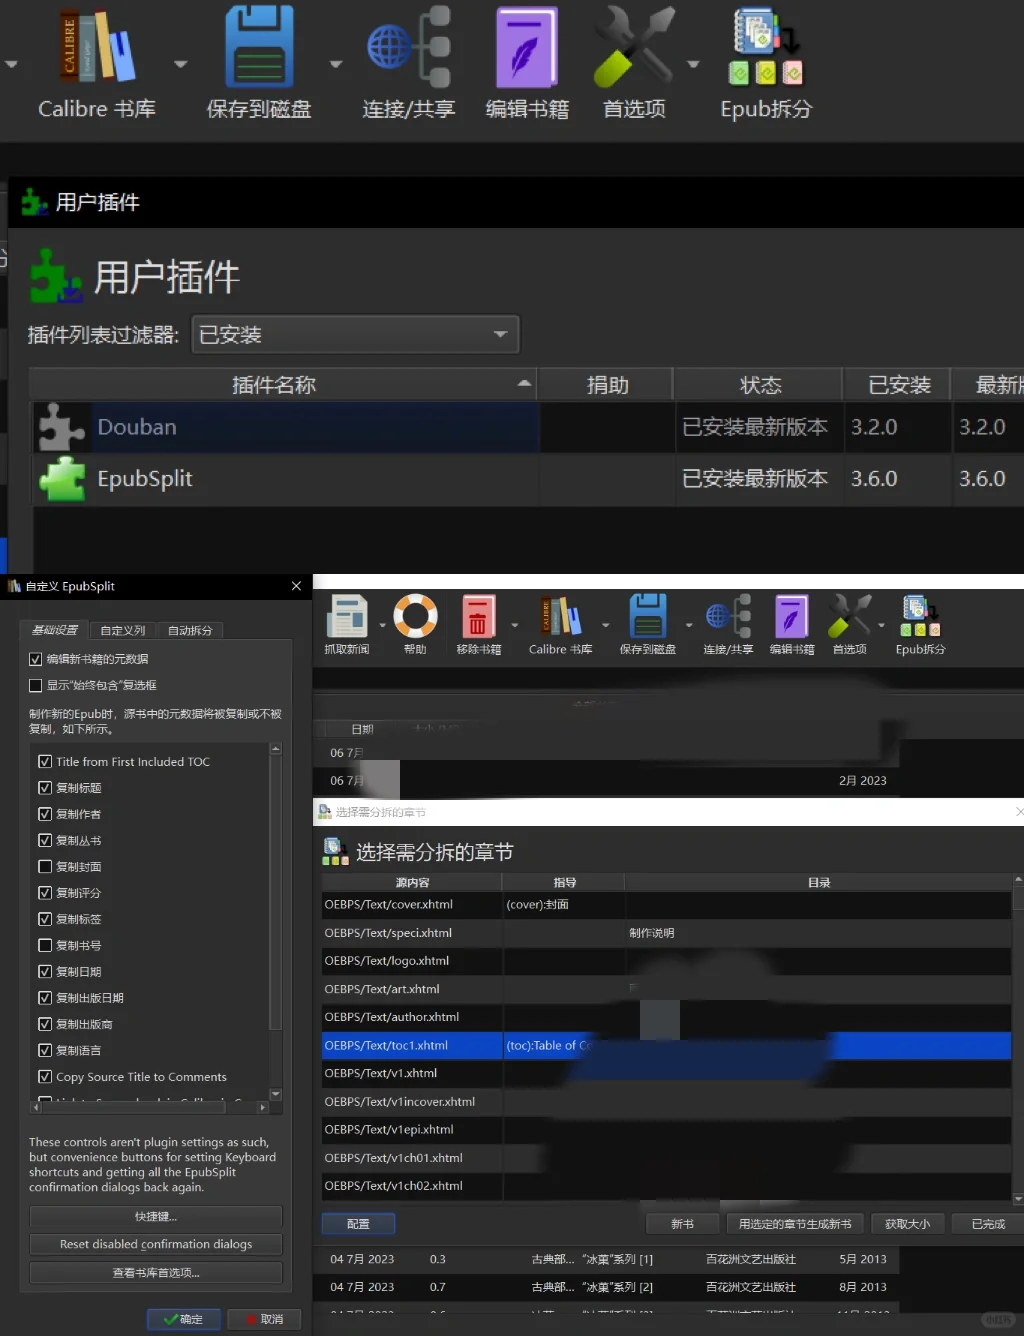Image resolution: width=1024 pixels, height=1336 pixels.
Task: Click the green EpubSplit plugin puzzle icon
Action: pos(62,479)
